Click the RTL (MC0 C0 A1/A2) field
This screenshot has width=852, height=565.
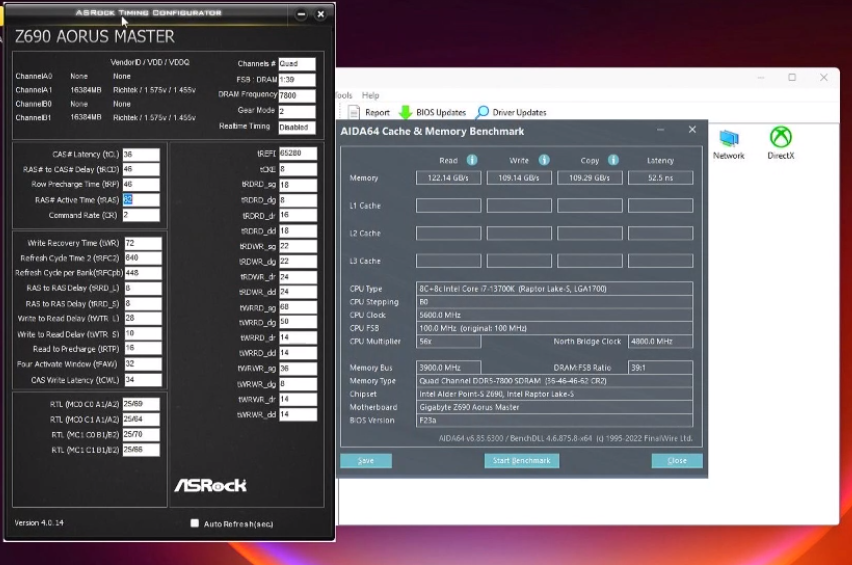click(x=141, y=404)
